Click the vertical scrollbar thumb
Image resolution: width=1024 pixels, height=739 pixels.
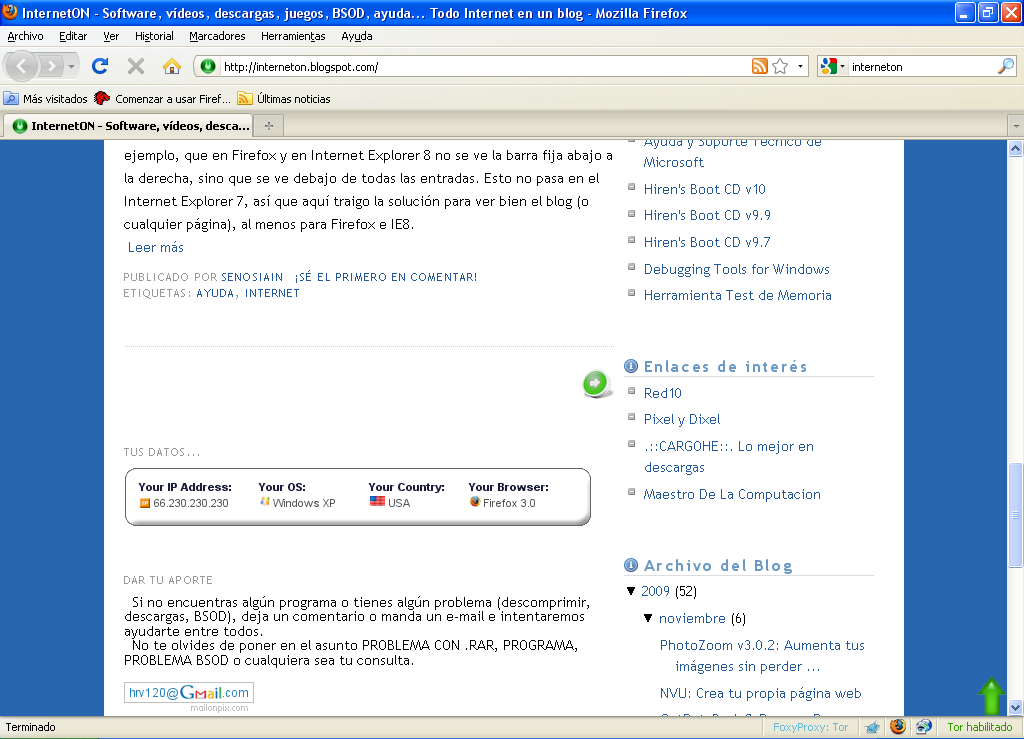[x=1016, y=515]
